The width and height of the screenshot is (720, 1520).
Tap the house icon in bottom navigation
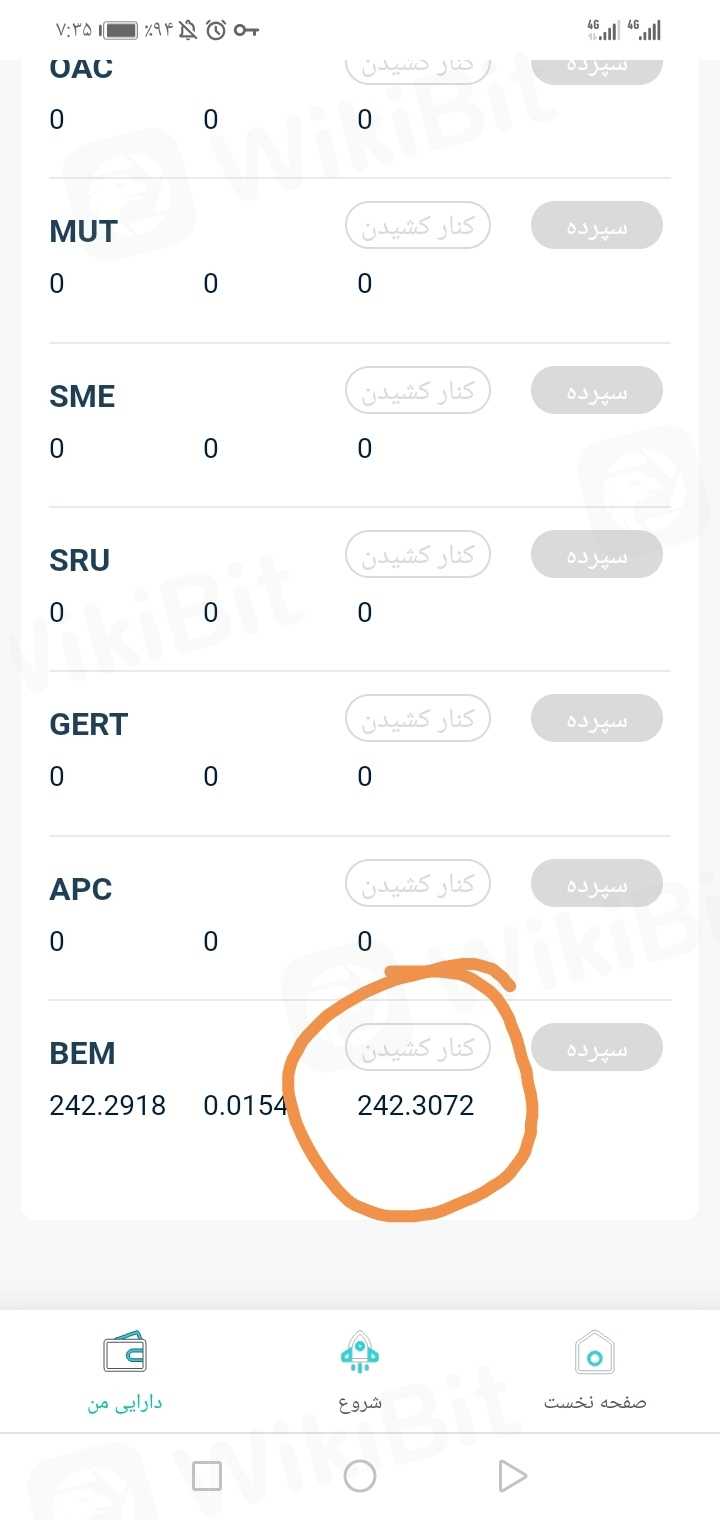click(595, 1355)
